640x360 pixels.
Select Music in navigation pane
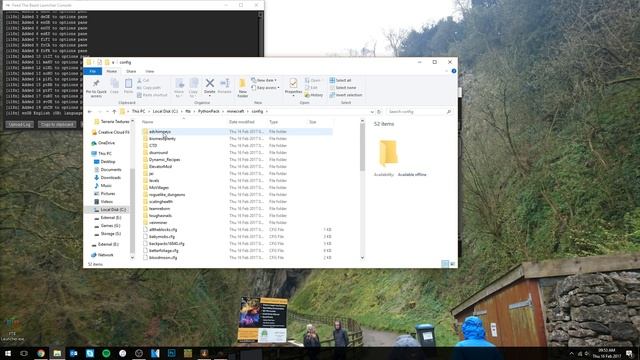point(106,186)
